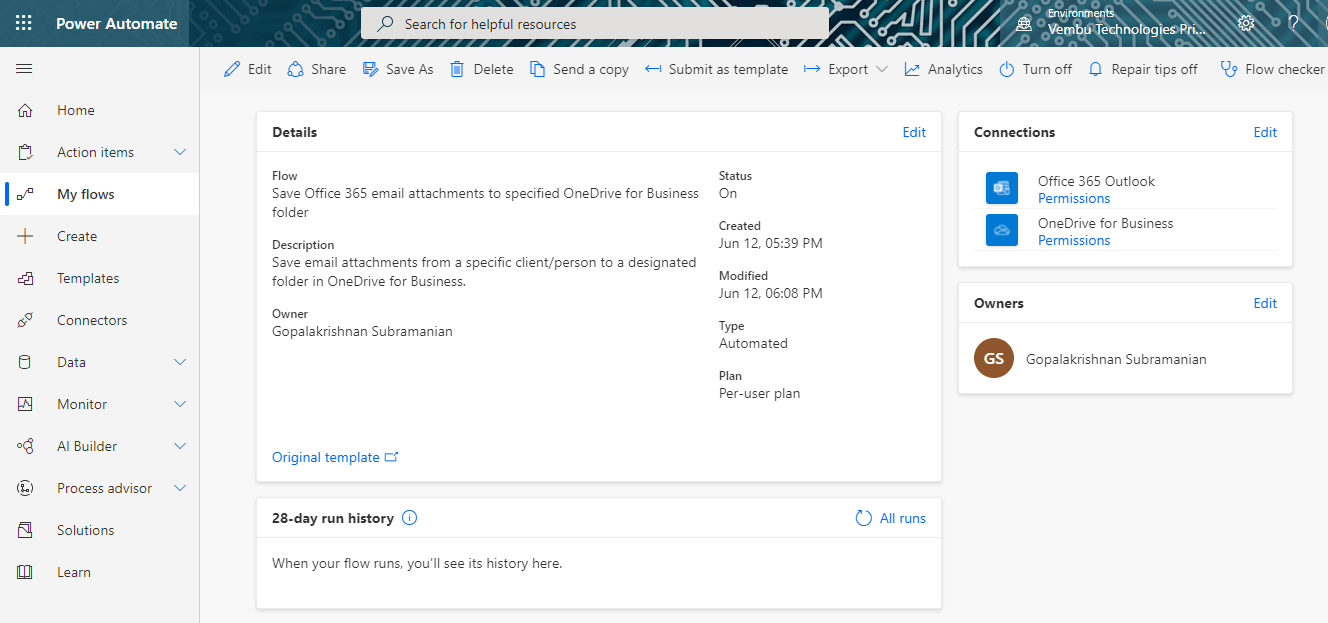Viewport: 1328px width, 623px height.
Task: Click Send a copy
Action: [x=580, y=69]
